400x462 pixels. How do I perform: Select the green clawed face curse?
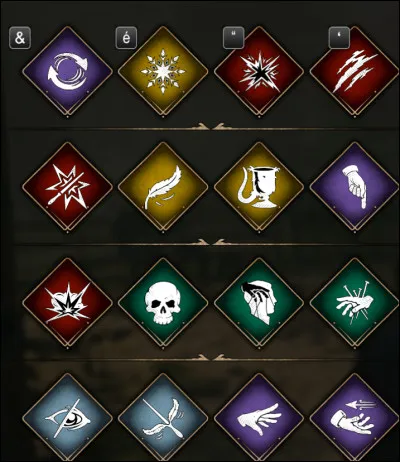click(259, 303)
